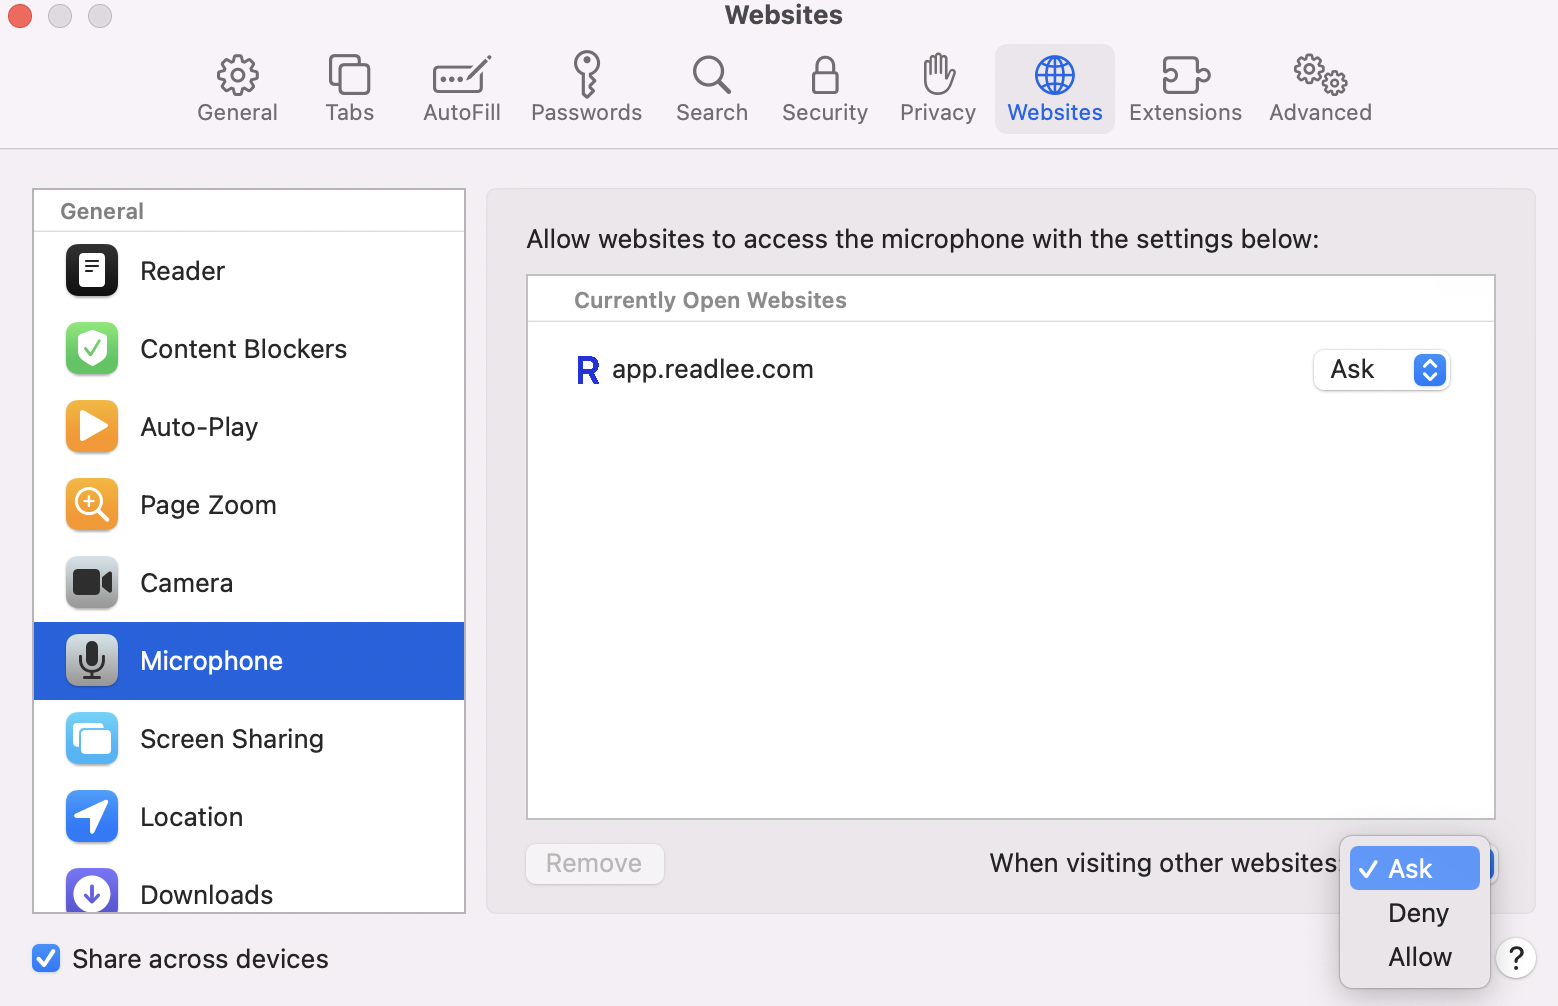Open the Extensions puzzle-piece tab
Screen dimensions: 1558x1006
click(x=1185, y=89)
